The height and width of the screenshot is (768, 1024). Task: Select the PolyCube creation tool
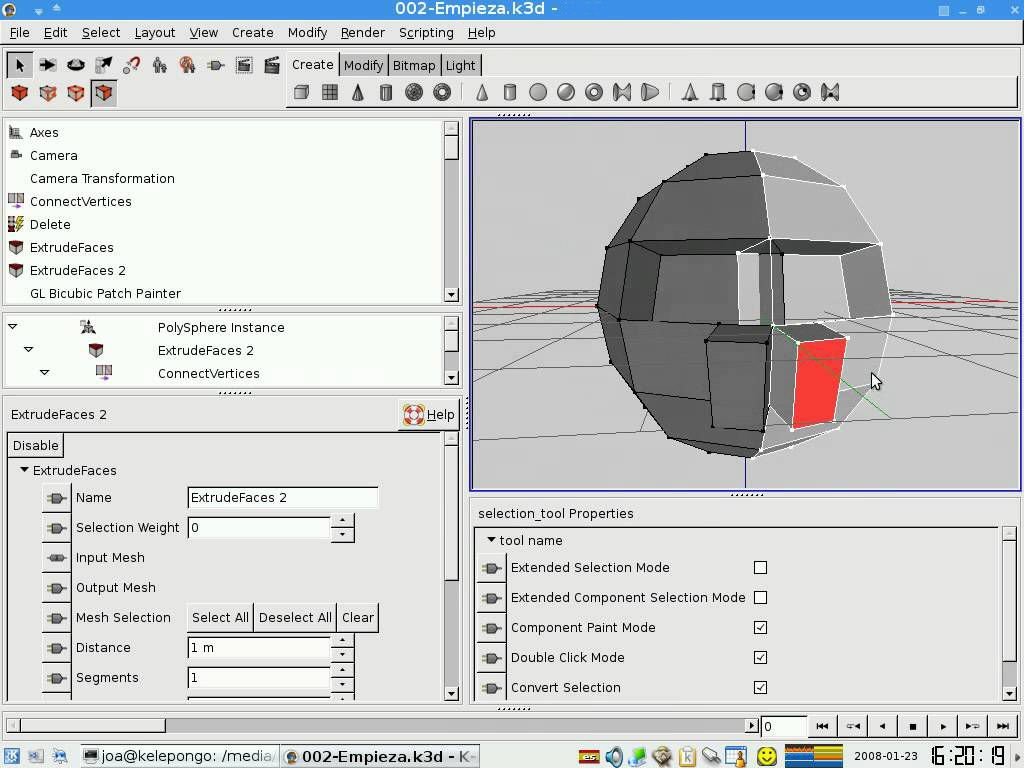coord(301,91)
